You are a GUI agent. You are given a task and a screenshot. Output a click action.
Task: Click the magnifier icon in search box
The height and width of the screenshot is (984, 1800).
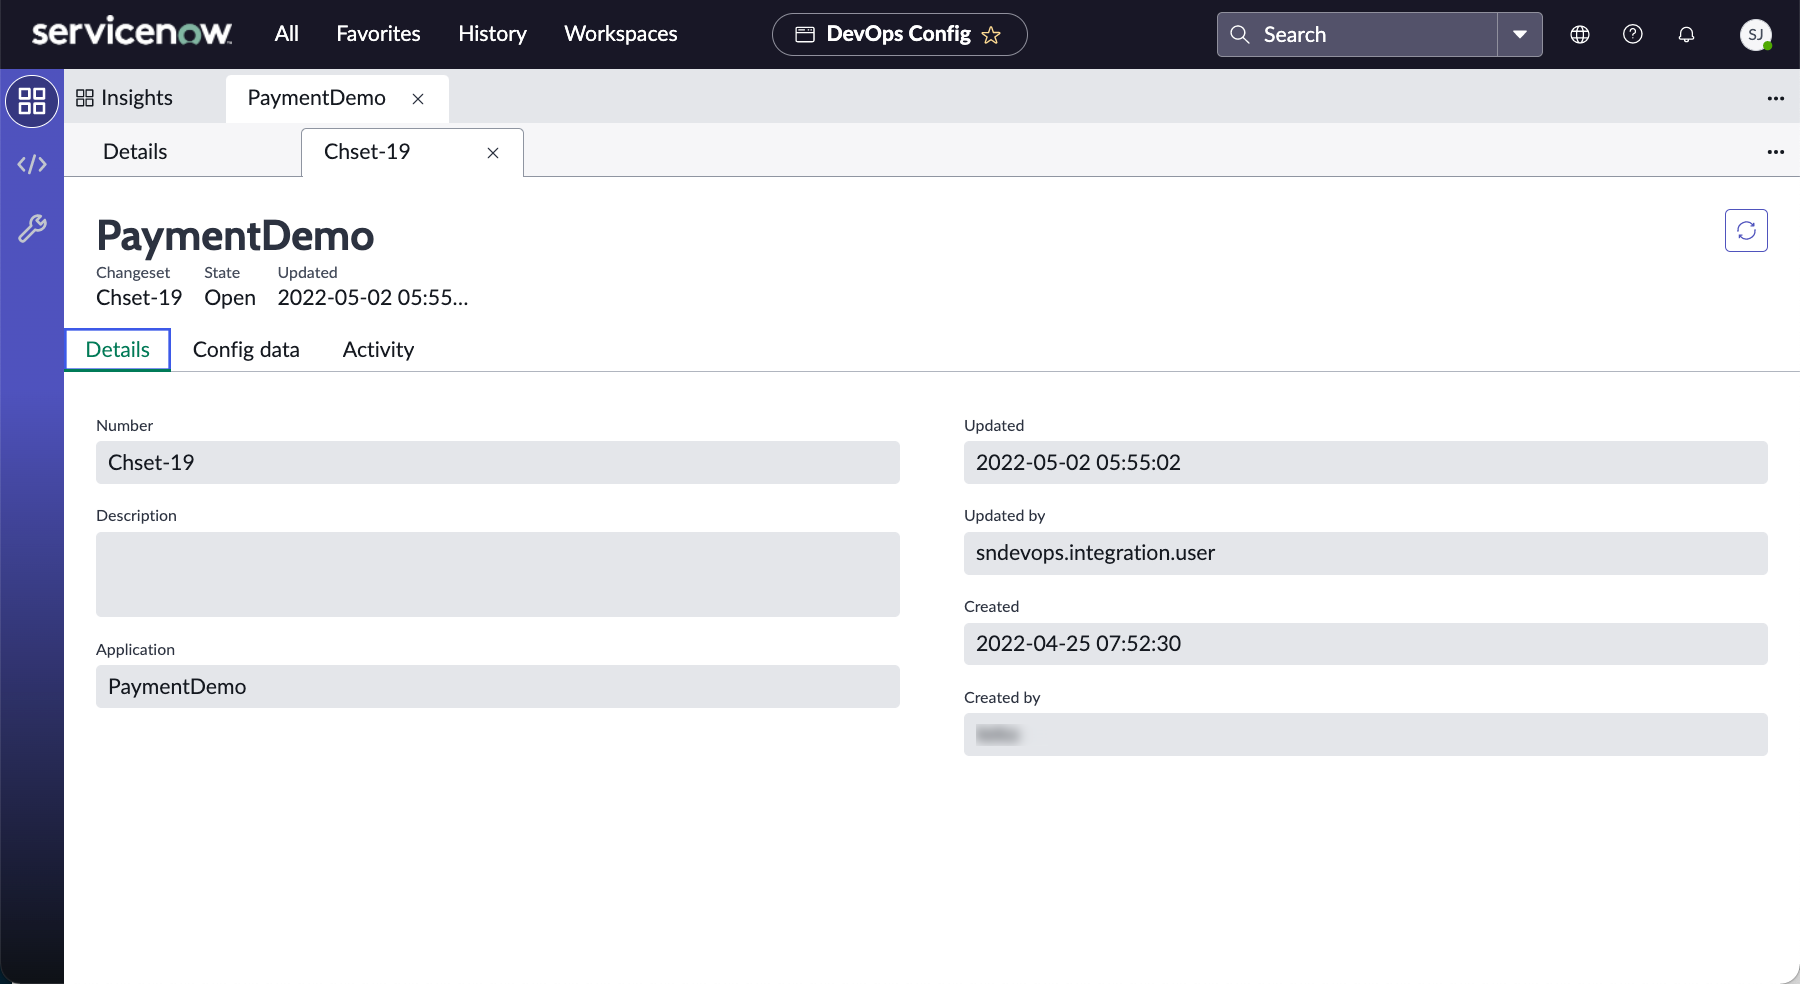(1239, 34)
